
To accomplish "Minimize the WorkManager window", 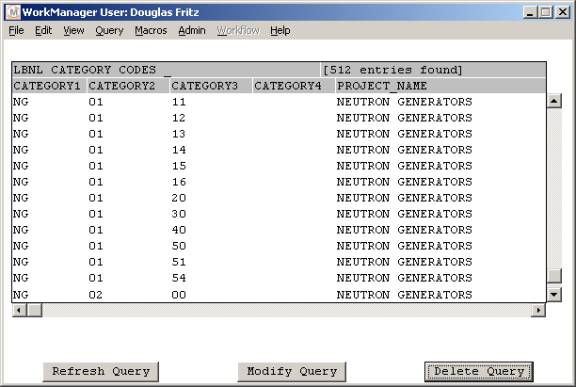I will [530, 12].
